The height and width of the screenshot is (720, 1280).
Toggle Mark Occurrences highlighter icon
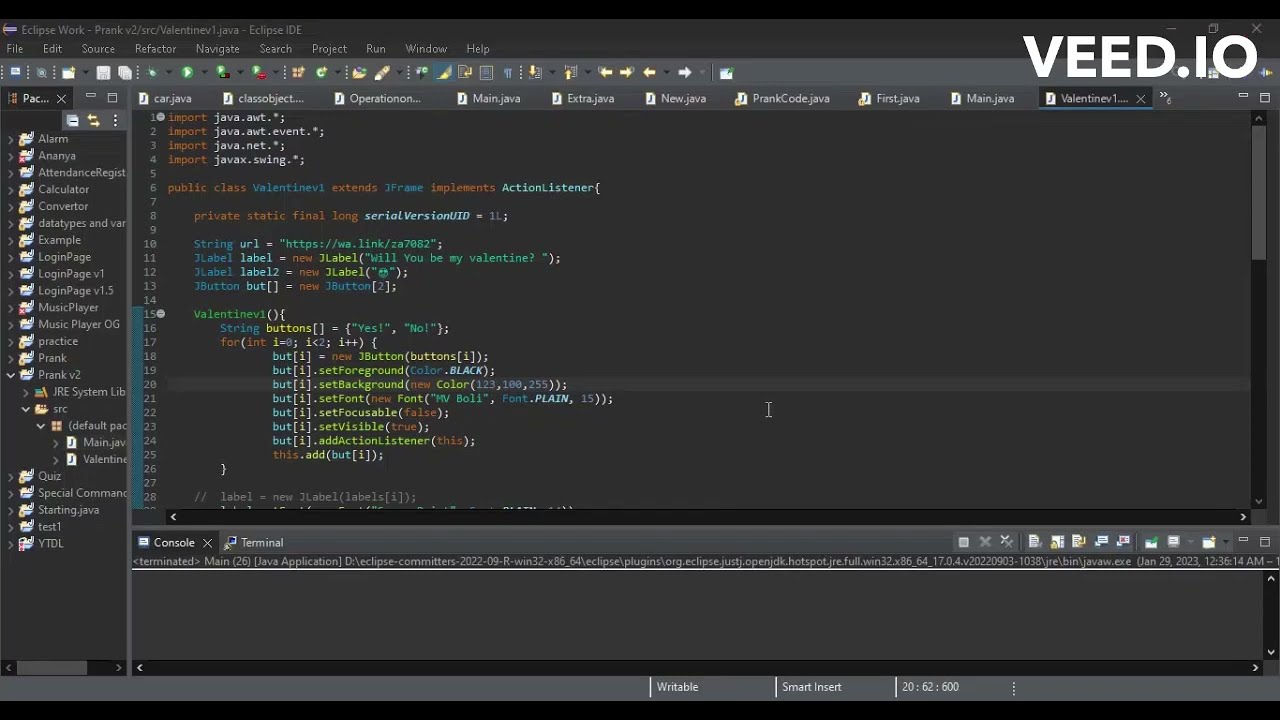[444, 72]
